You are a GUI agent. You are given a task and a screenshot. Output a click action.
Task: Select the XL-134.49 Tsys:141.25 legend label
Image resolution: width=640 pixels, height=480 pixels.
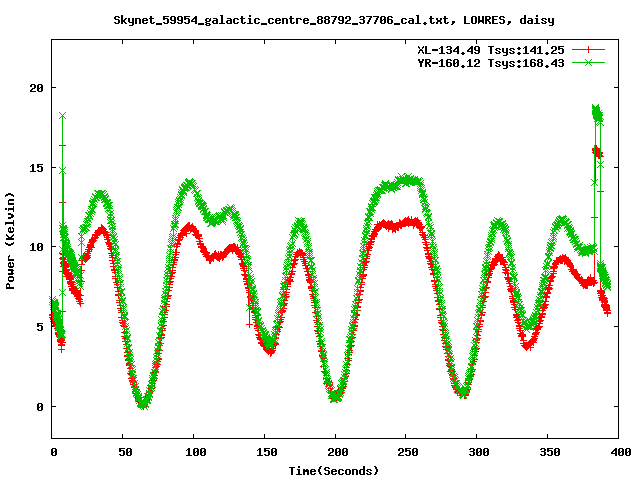point(491,50)
